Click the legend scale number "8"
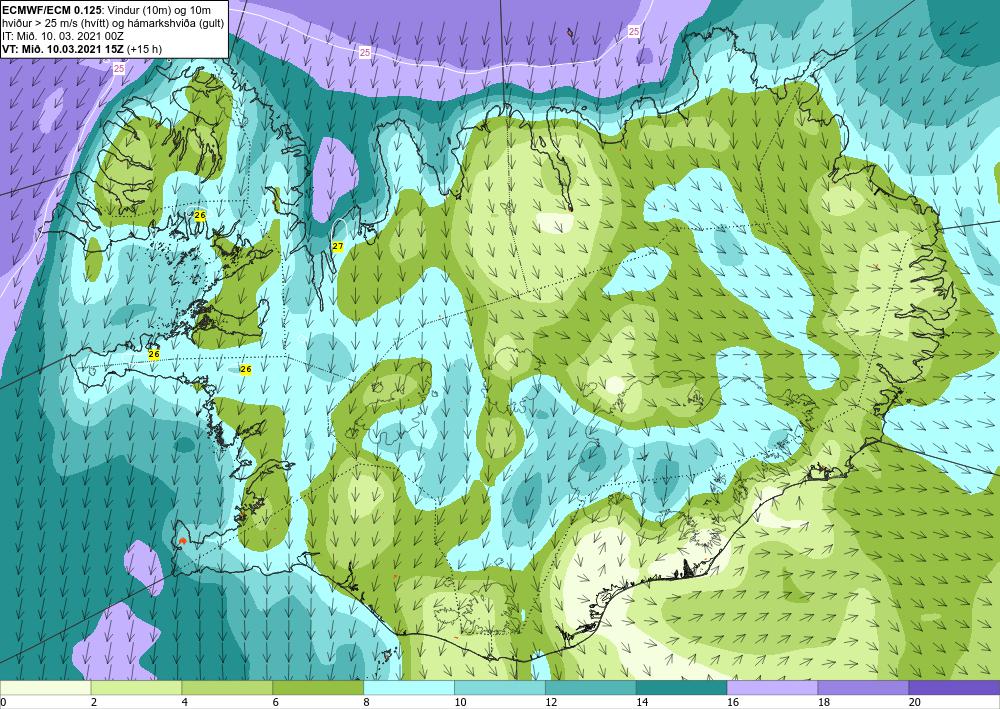The image size is (1000, 709). (366, 702)
